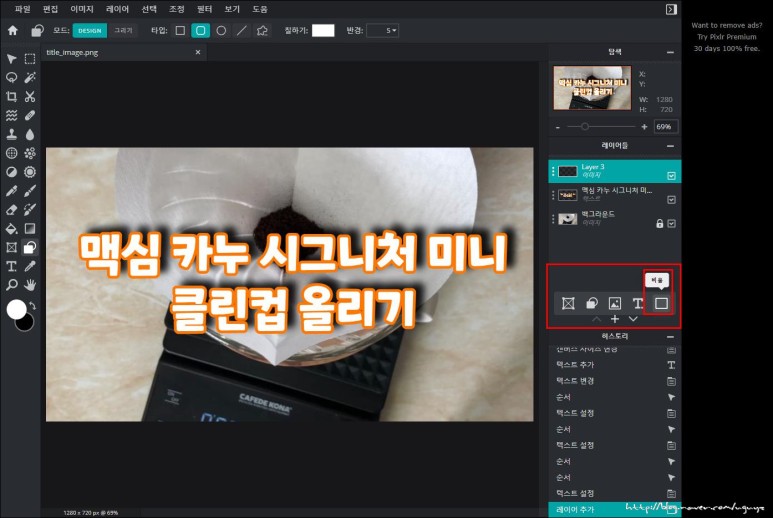This screenshot has height=518, width=773.
Task: Choose the half-circle Dodge/Burn tool
Action: point(11,172)
